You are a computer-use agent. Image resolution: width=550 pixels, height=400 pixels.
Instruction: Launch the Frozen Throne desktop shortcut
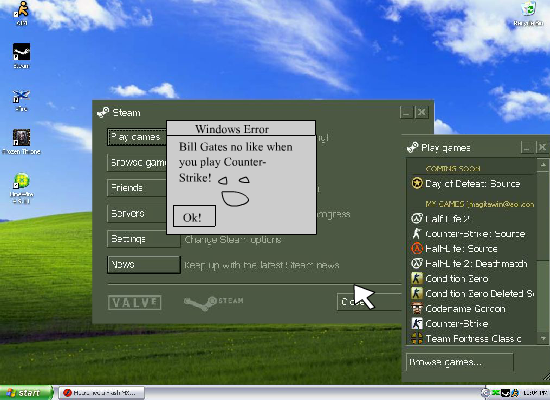[21, 139]
